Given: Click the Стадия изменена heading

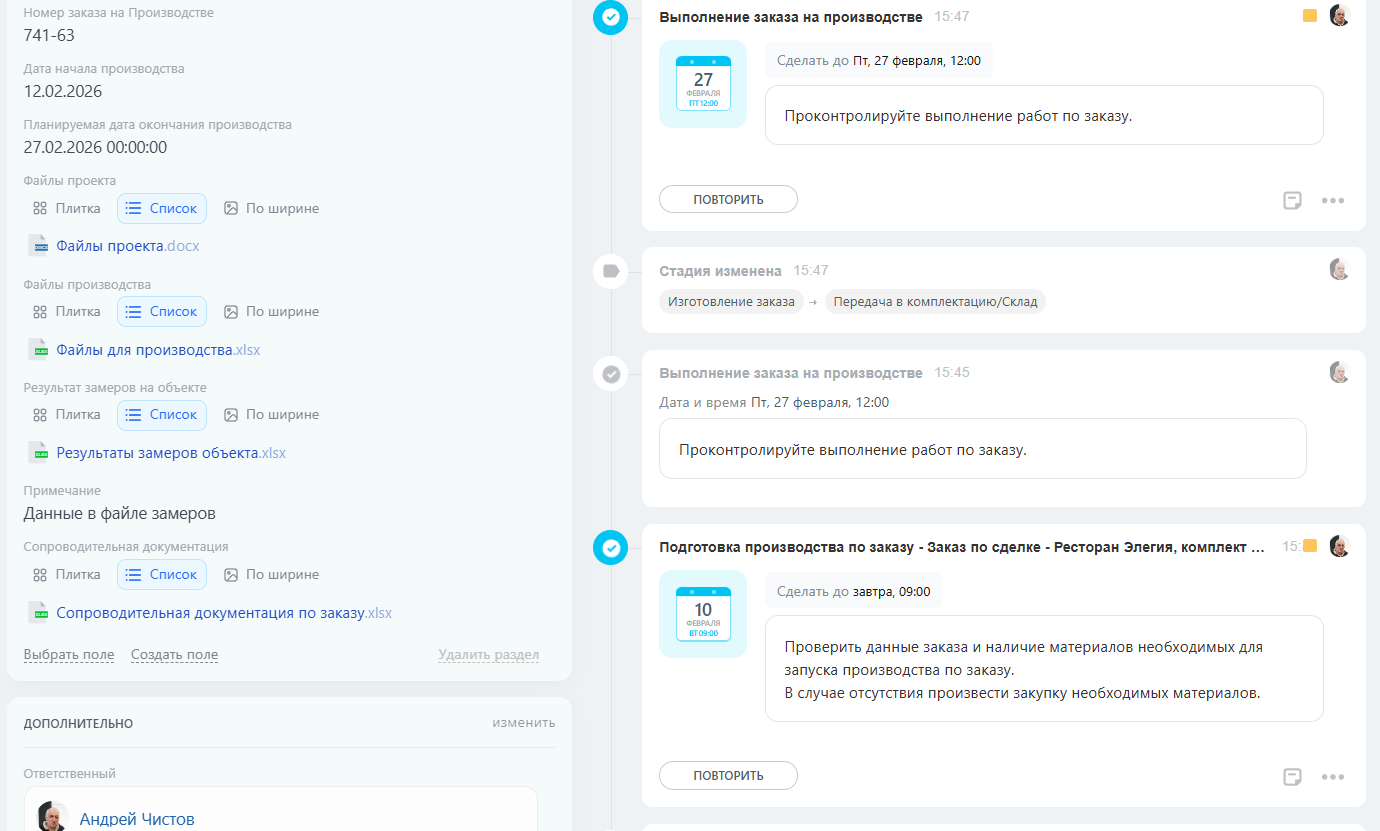Looking at the screenshot, I should pyautogui.click(x=721, y=271).
